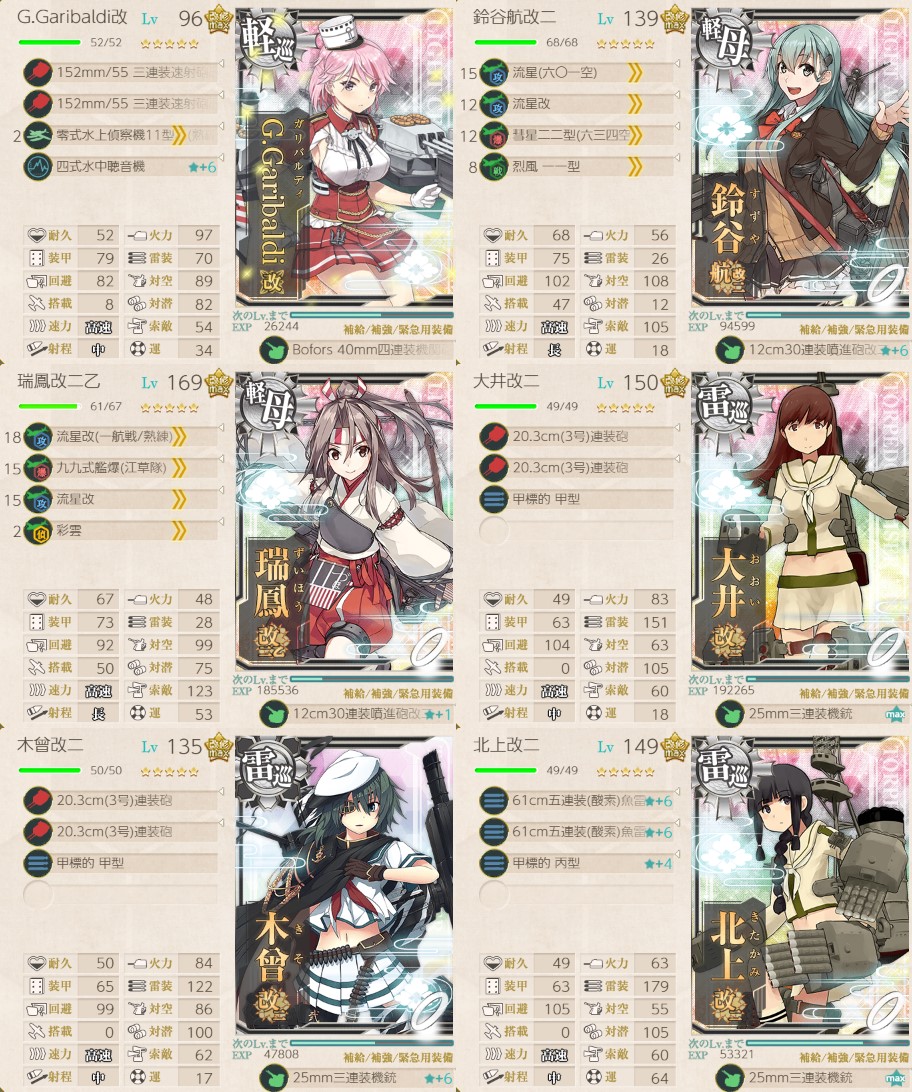Click the empty fourth equipment slot of 大井改二
Image resolution: width=912 pixels, height=1092 pixels.
[494, 531]
